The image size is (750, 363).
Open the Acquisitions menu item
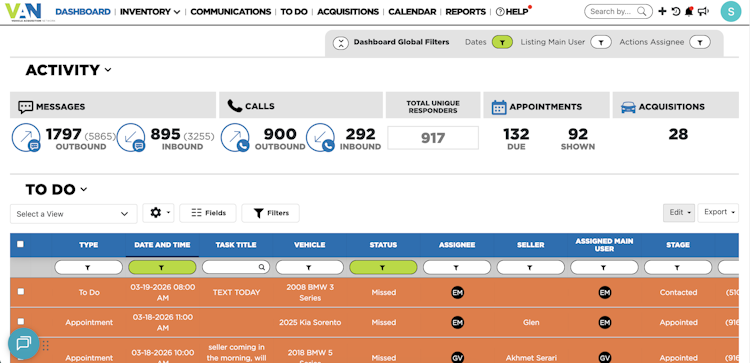[x=348, y=12]
